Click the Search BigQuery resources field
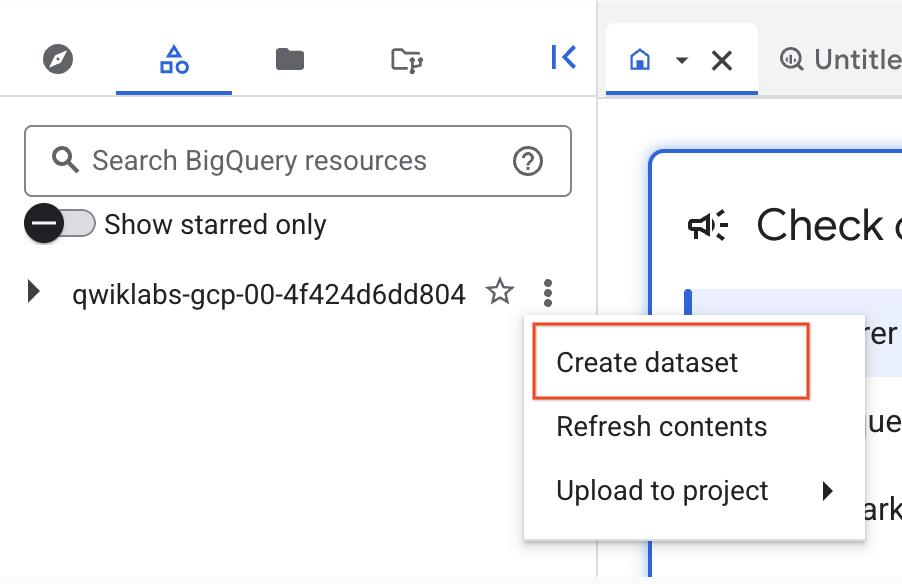Screen dimensions: 902x584 [x=297, y=161]
